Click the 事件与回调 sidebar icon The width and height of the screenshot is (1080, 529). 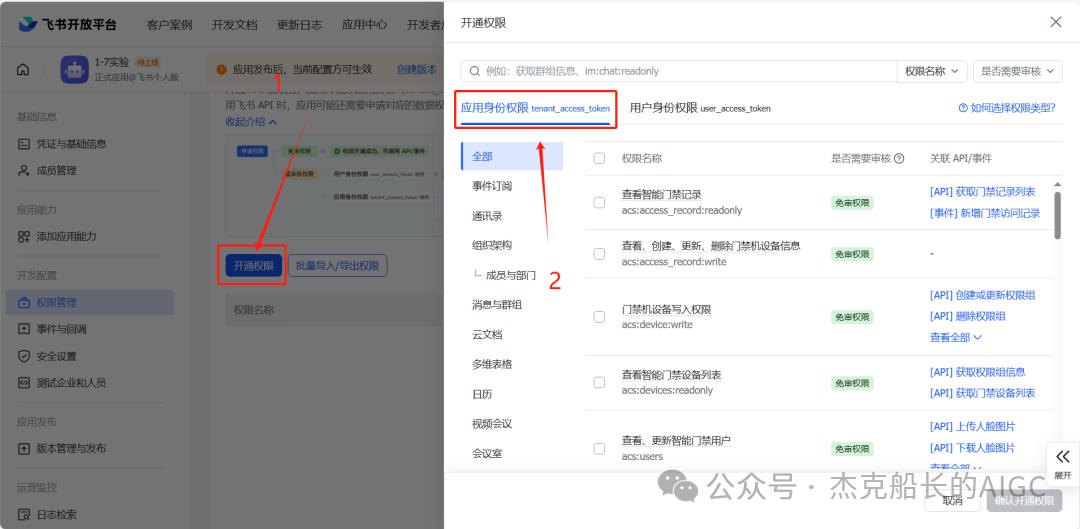[24, 329]
